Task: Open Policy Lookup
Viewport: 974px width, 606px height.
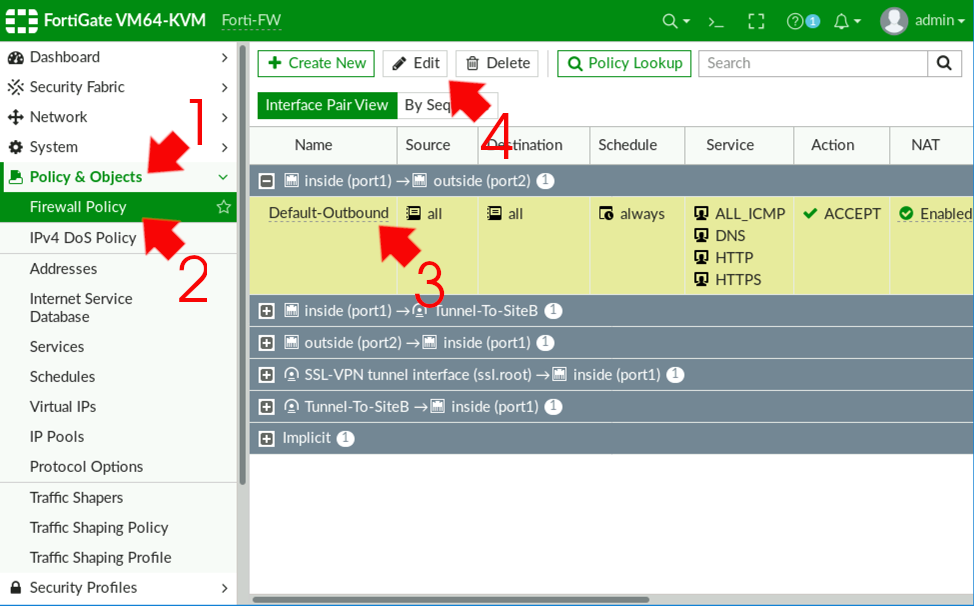Action: (624, 63)
